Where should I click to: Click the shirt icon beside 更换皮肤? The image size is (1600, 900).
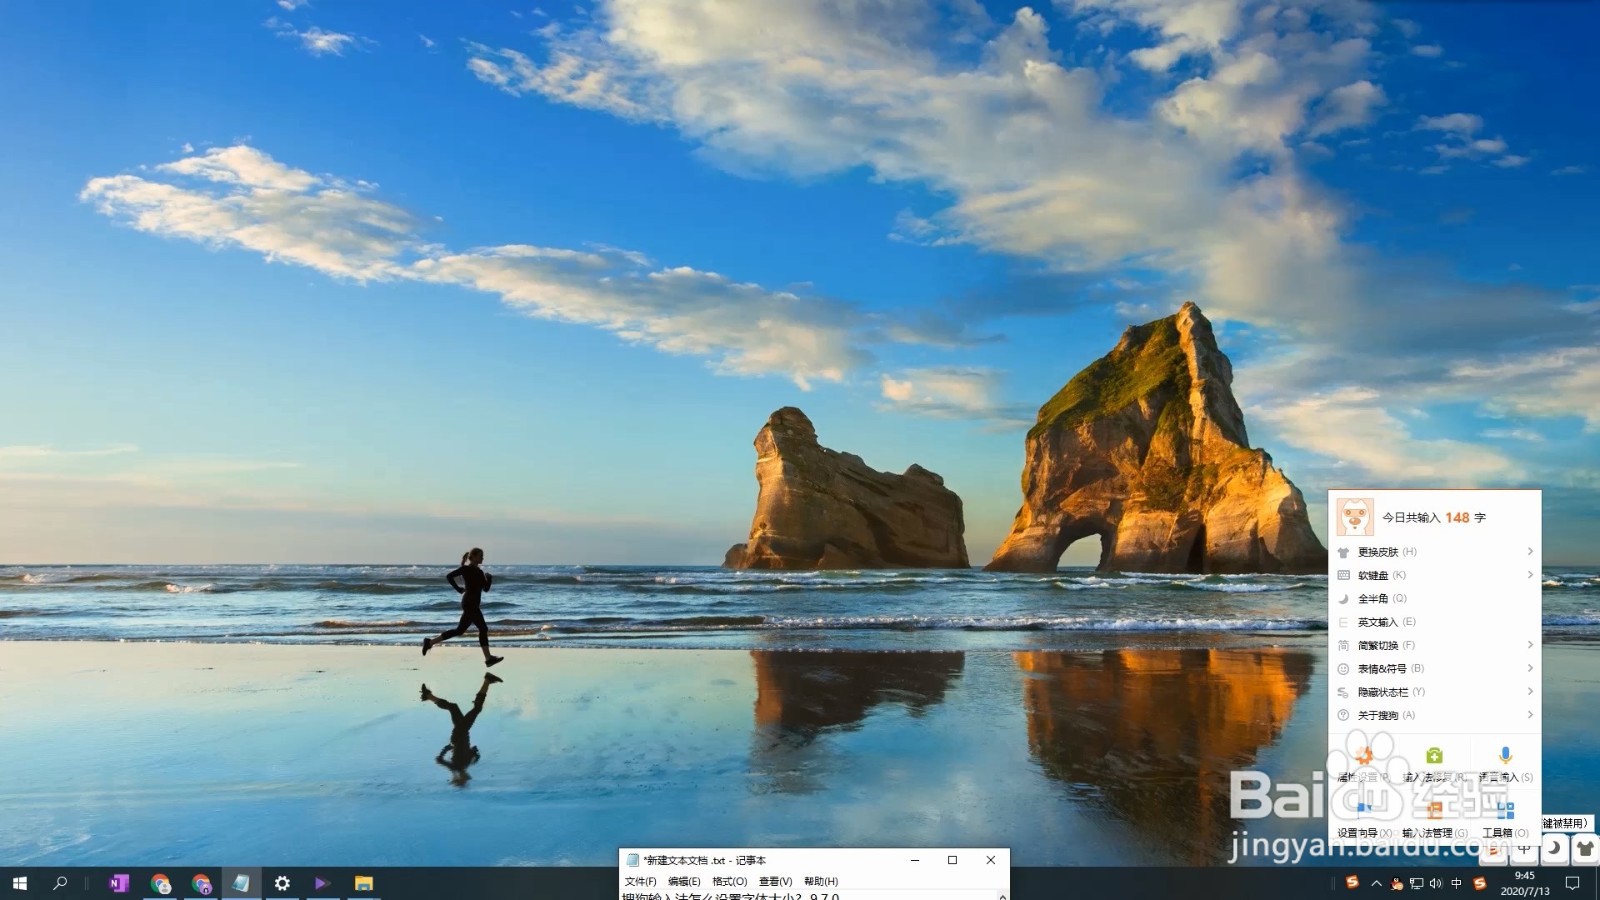tap(1343, 552)
